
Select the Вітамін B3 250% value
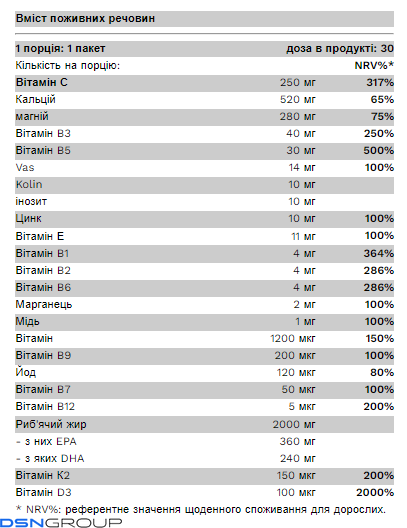pos(379,134)
